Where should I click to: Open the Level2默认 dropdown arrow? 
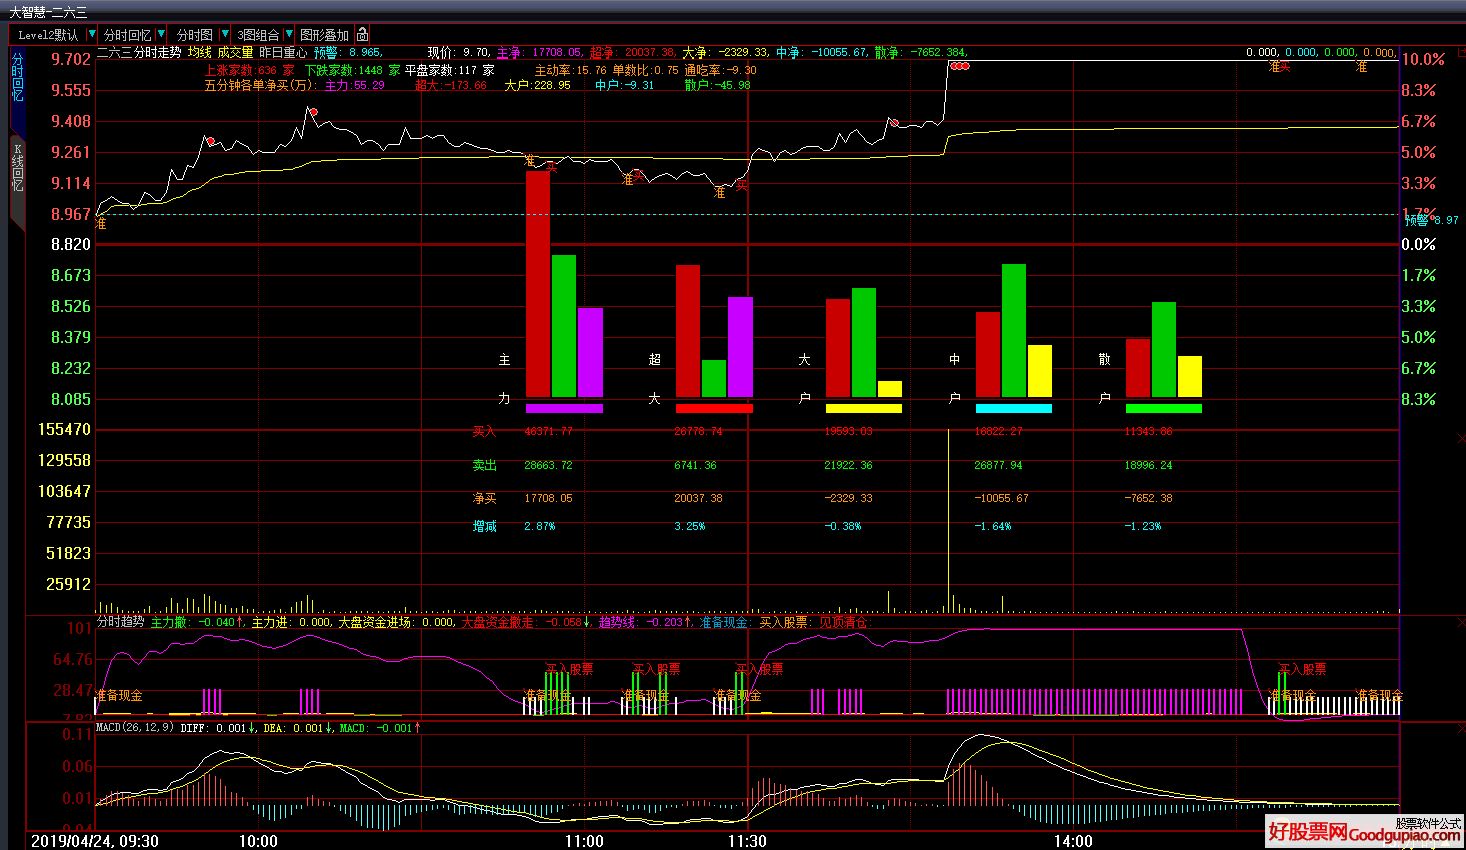coord(92,35)
